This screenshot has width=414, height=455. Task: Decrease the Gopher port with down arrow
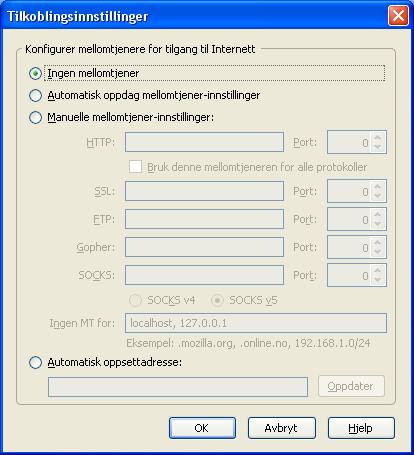pyautogui.click(x=378, y=252)
